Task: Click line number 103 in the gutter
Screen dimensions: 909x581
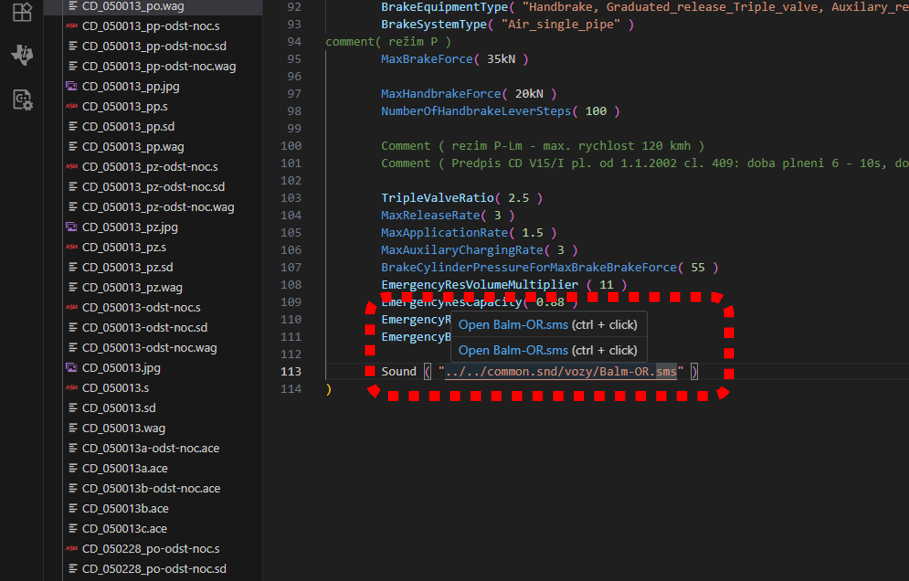Action: 290,198
